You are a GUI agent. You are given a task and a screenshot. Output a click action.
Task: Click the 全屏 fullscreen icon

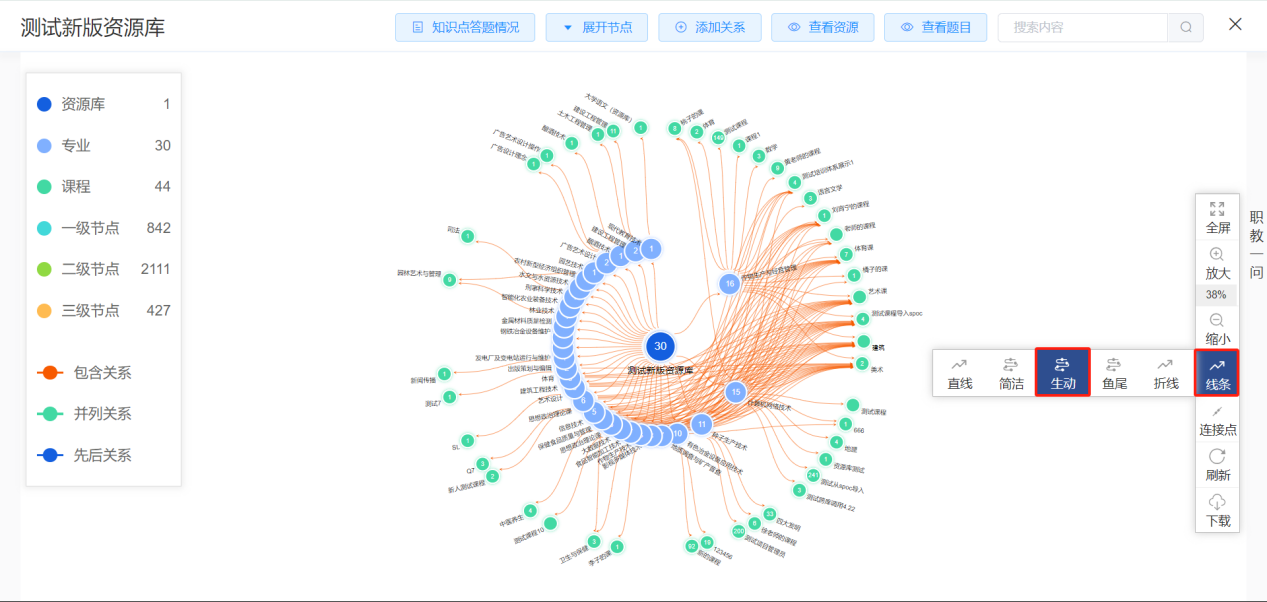point(1217,209)
